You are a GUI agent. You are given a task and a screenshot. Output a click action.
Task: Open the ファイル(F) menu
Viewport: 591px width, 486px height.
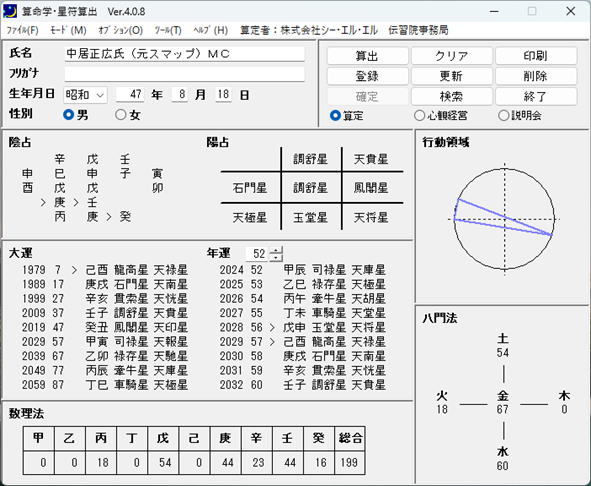click(x=23, y=30)
